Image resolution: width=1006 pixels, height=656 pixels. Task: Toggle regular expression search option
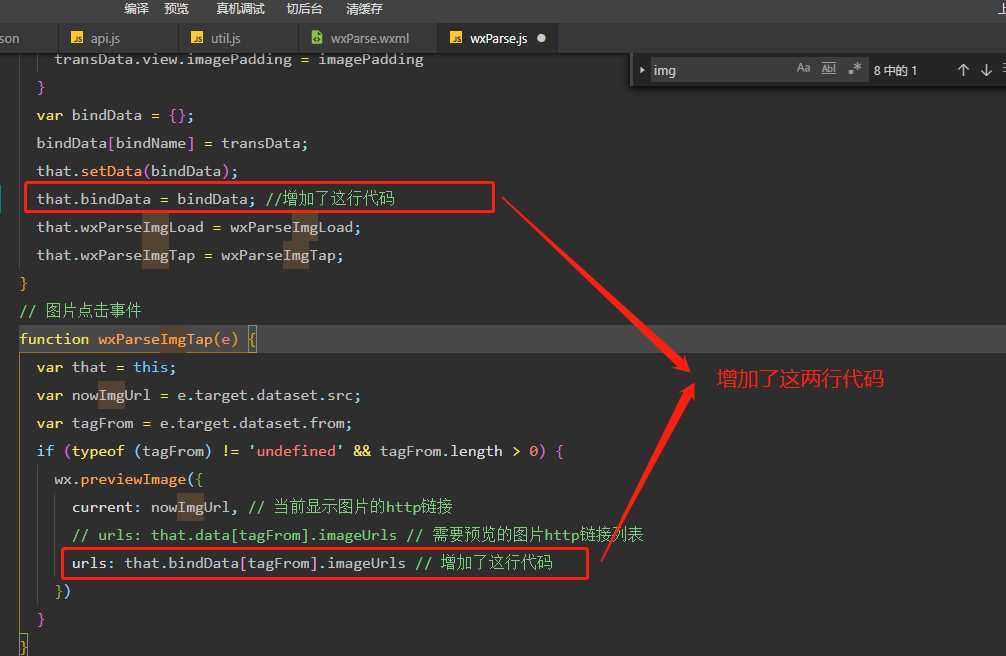click(x=855, y=68)
